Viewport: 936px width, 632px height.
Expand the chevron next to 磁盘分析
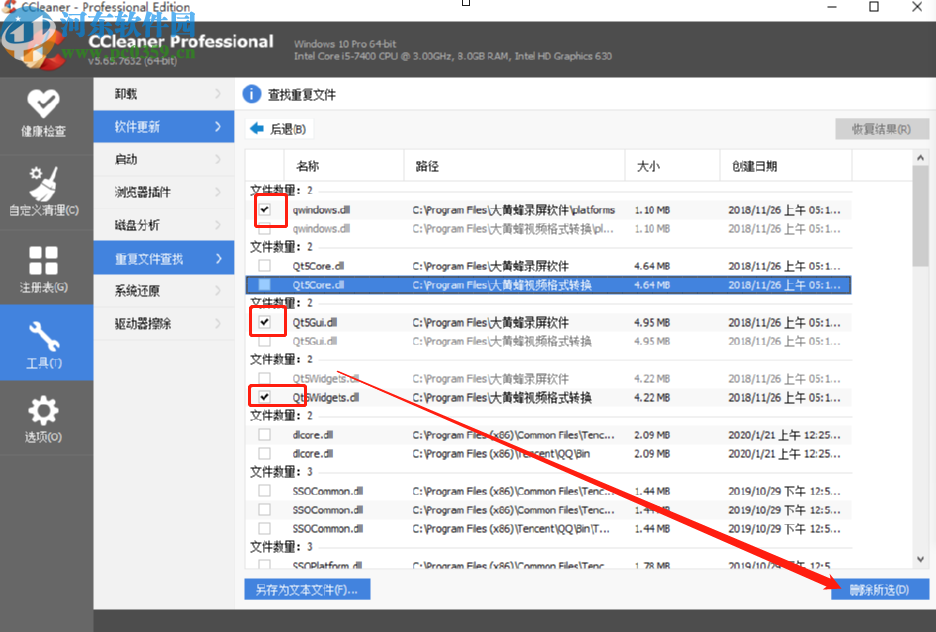[218, 225]
